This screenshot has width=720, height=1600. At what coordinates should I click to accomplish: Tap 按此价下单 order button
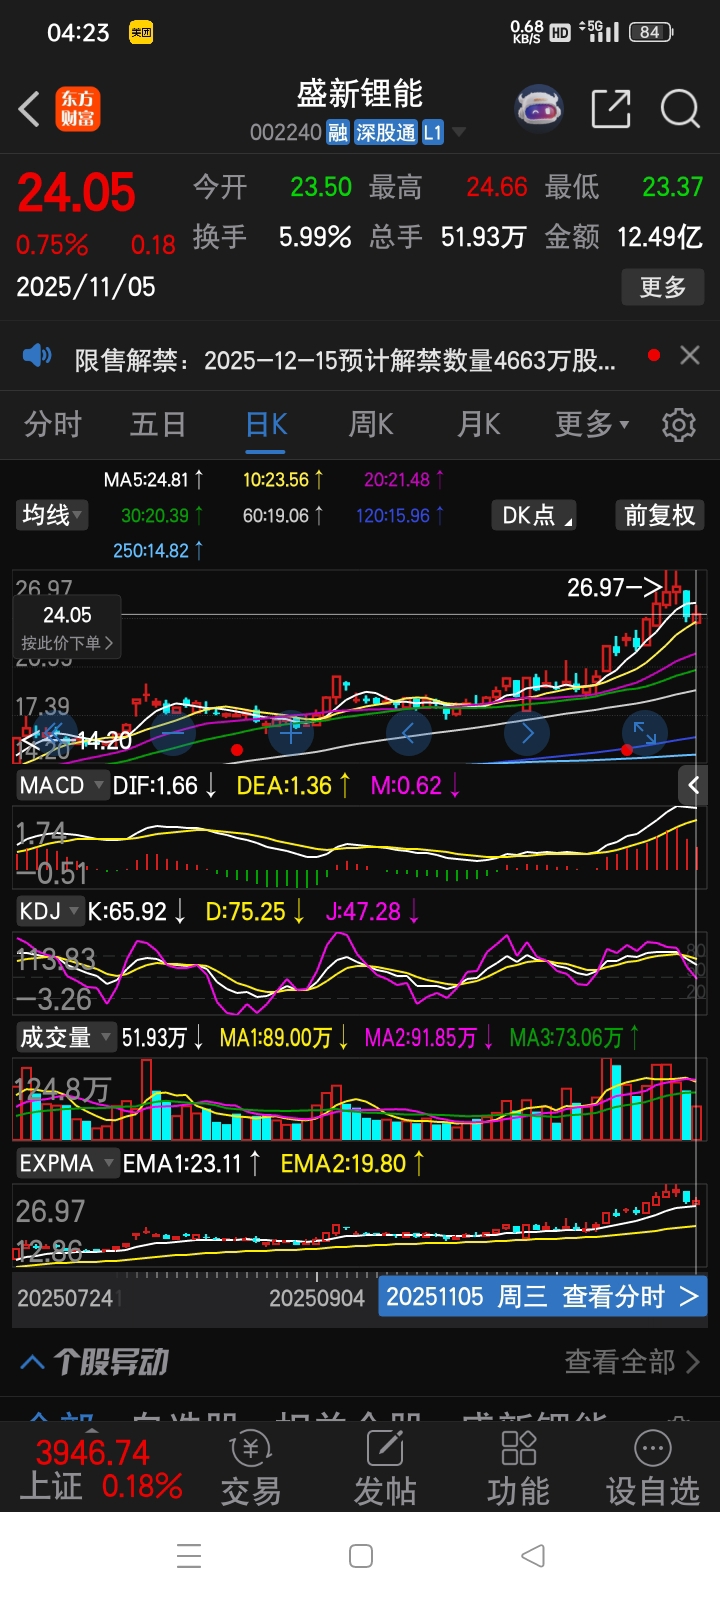pos(67,643)
